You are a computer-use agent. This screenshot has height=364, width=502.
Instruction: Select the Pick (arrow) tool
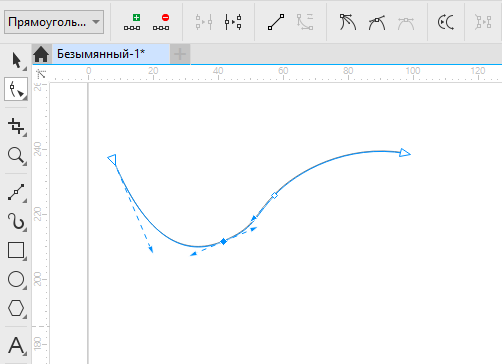(16, 61)
